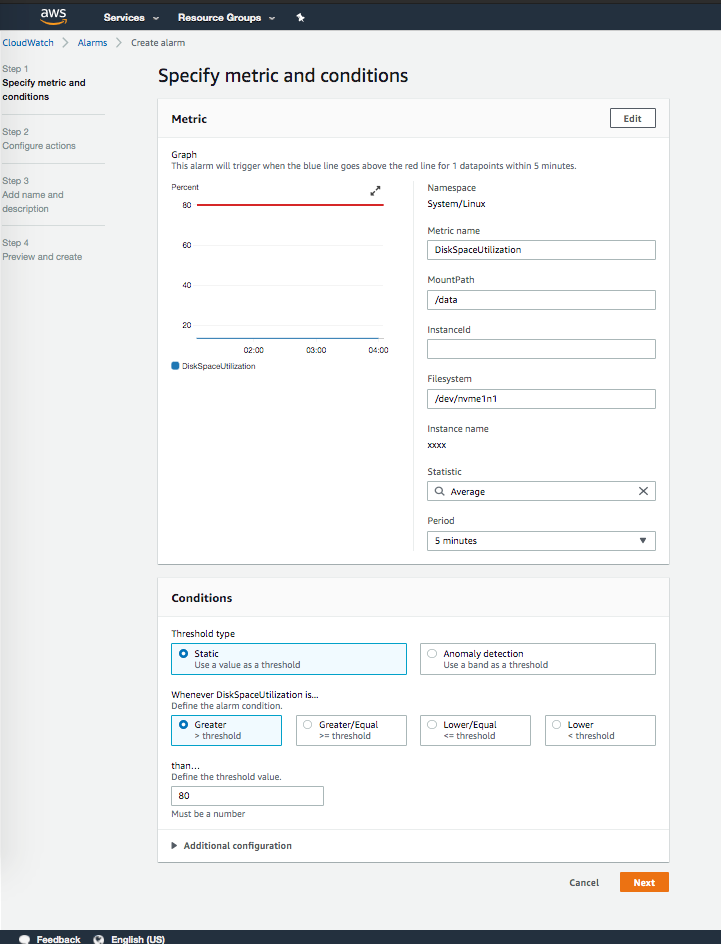Choose the Greater/Equal condition option
Screen dimensions: 721x946
click(x=308, y=724)
